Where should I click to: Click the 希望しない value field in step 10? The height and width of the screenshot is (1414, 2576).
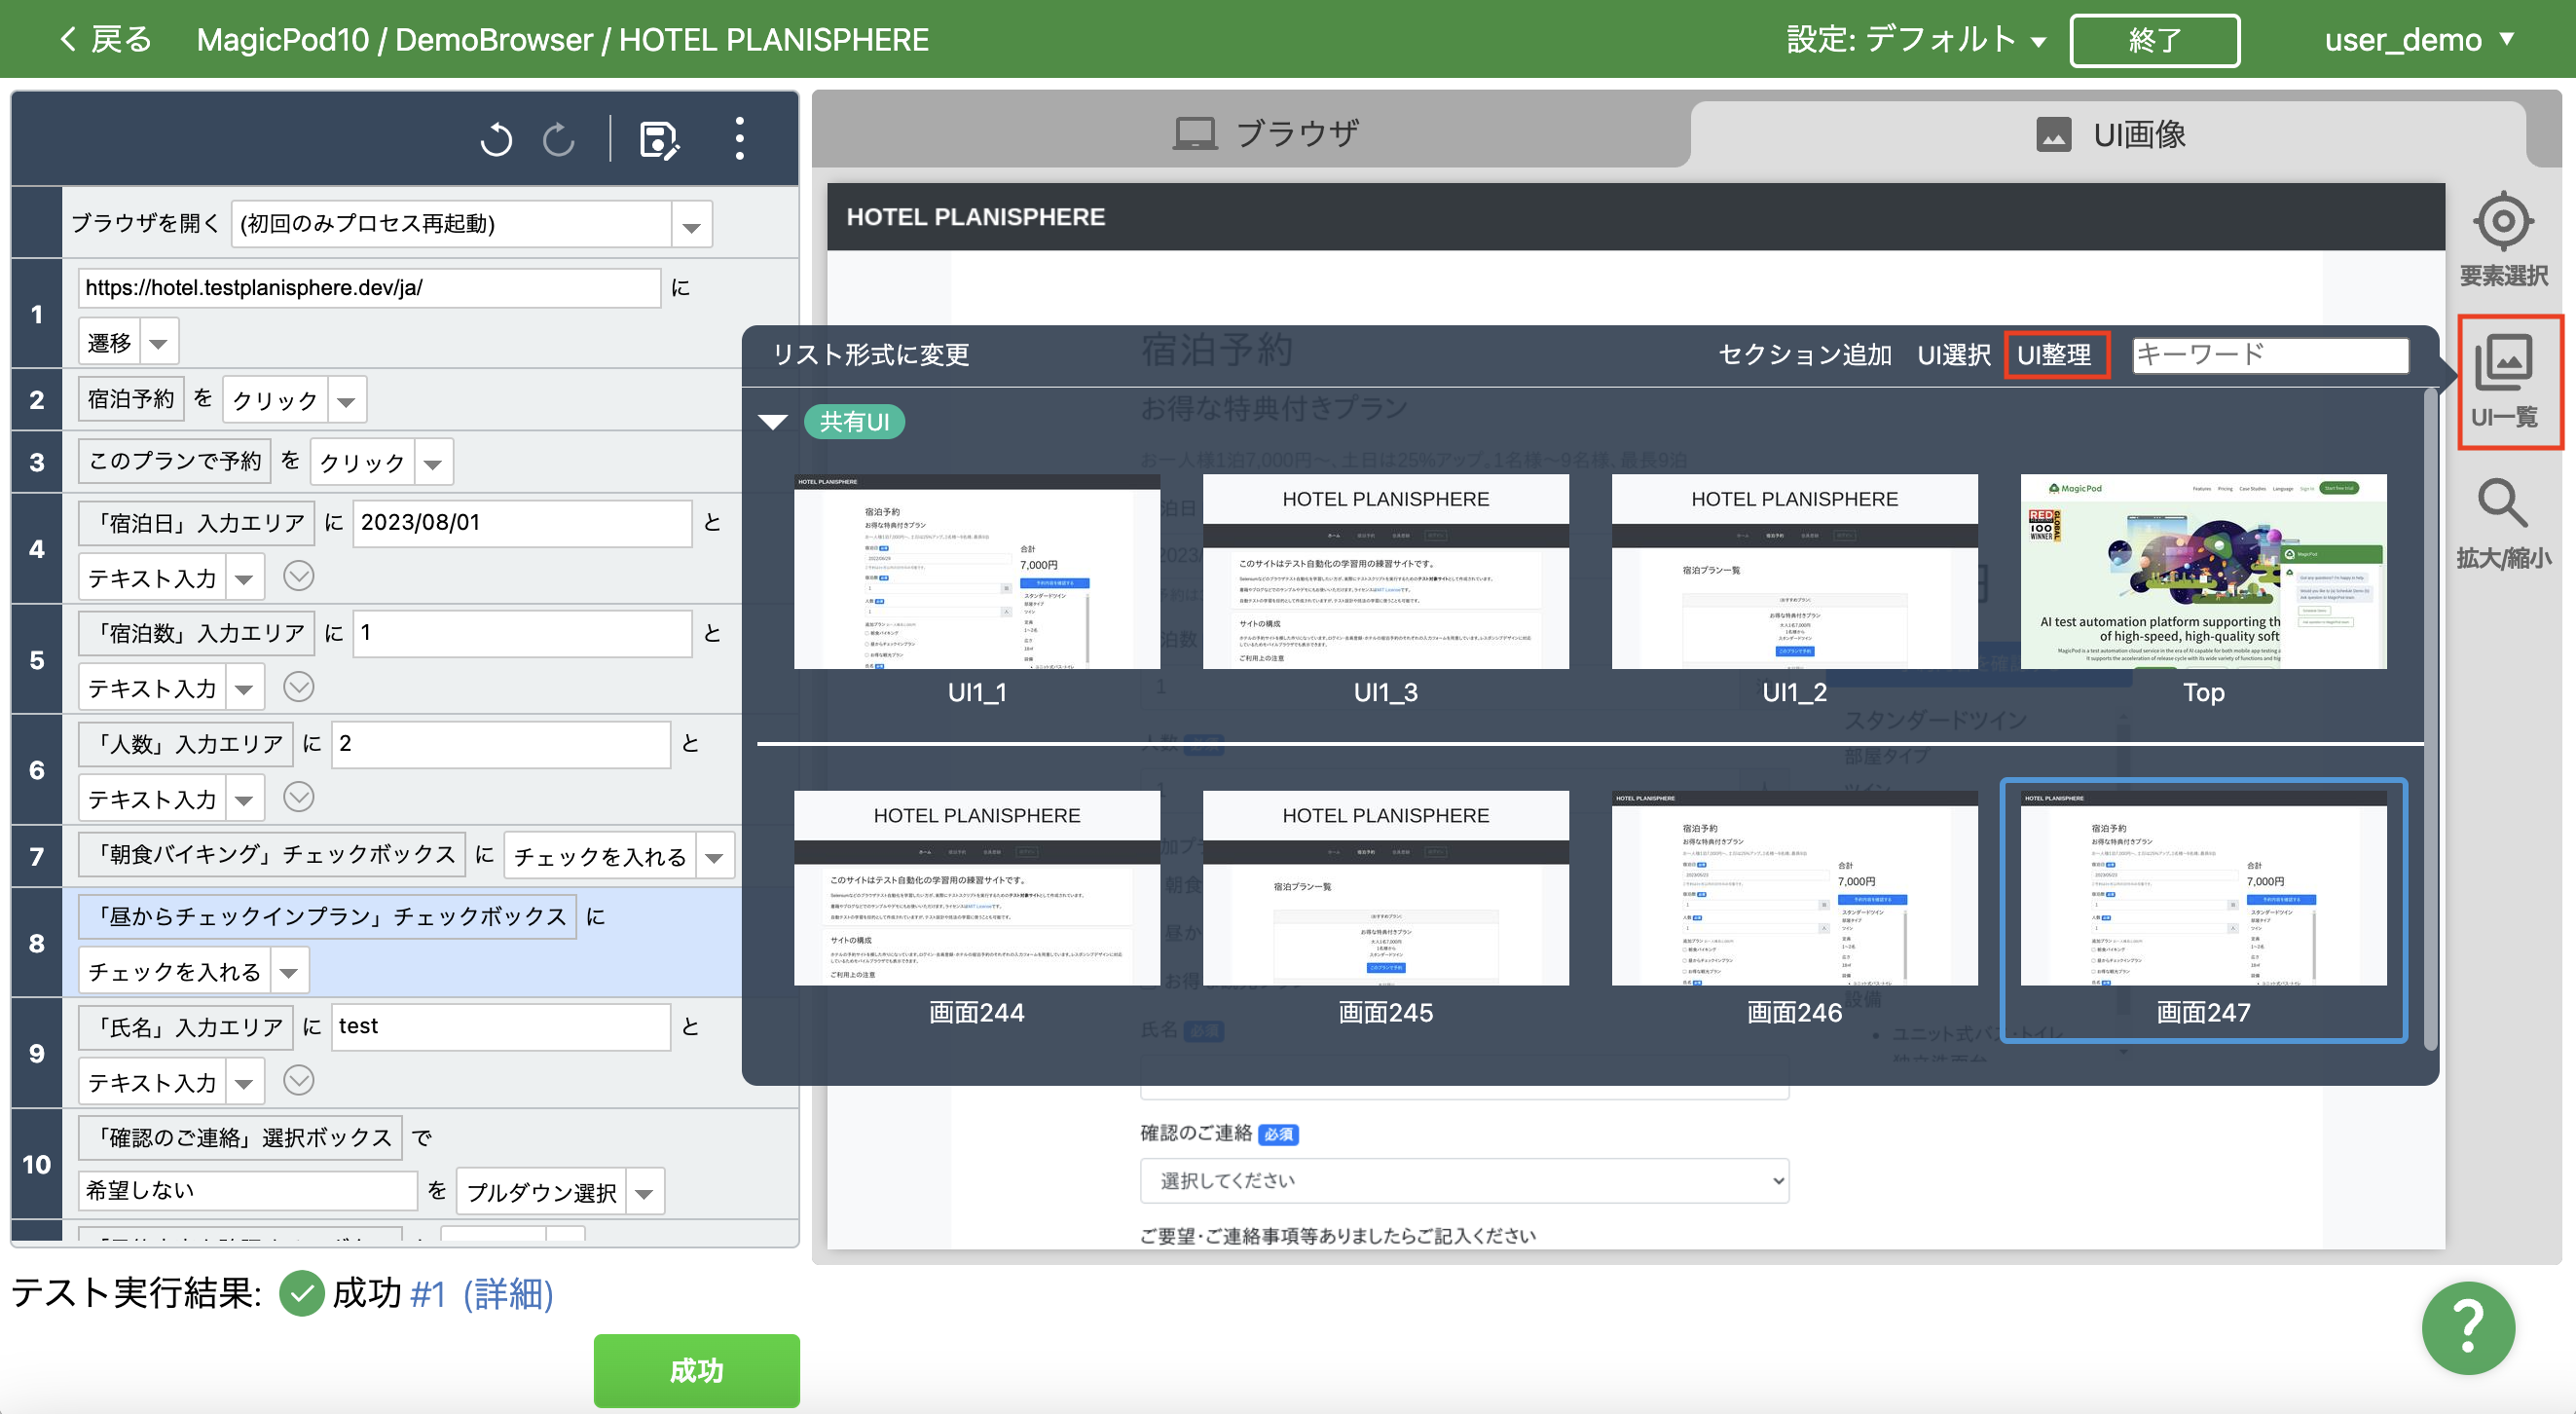(x=247, y=1190)
